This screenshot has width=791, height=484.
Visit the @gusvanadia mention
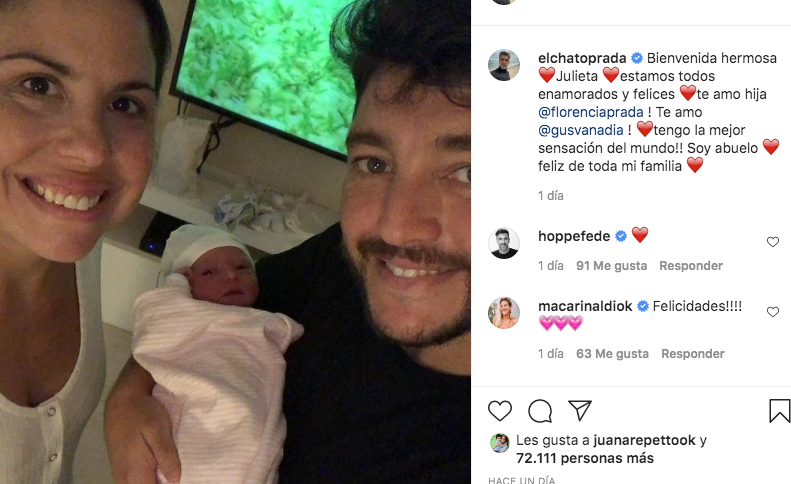[581, 130]
